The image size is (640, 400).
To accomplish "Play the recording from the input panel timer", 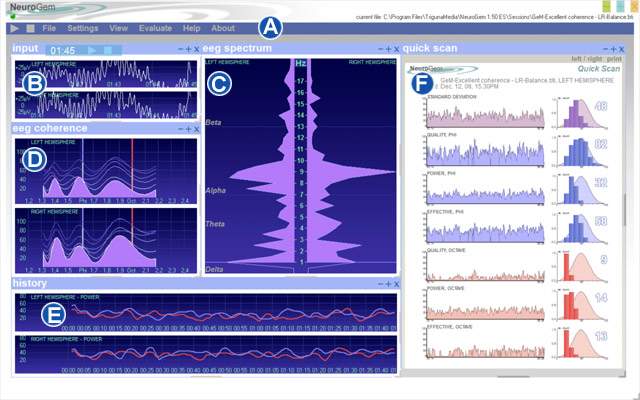I will point(92,50).
